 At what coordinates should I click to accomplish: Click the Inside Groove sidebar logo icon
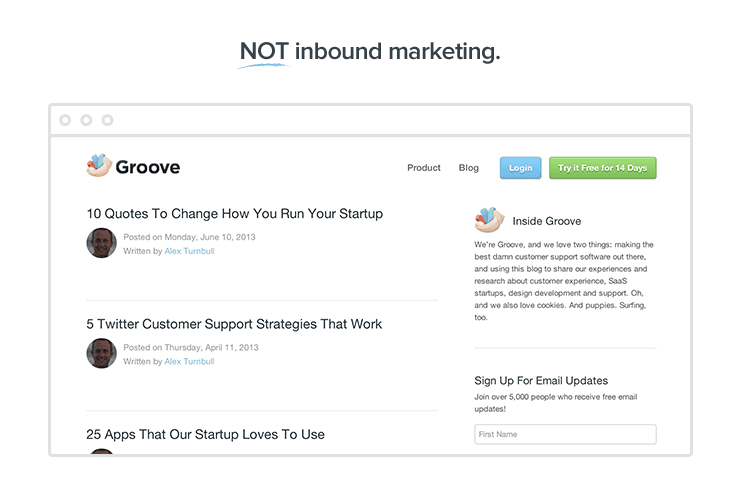(x=489, y=220)
